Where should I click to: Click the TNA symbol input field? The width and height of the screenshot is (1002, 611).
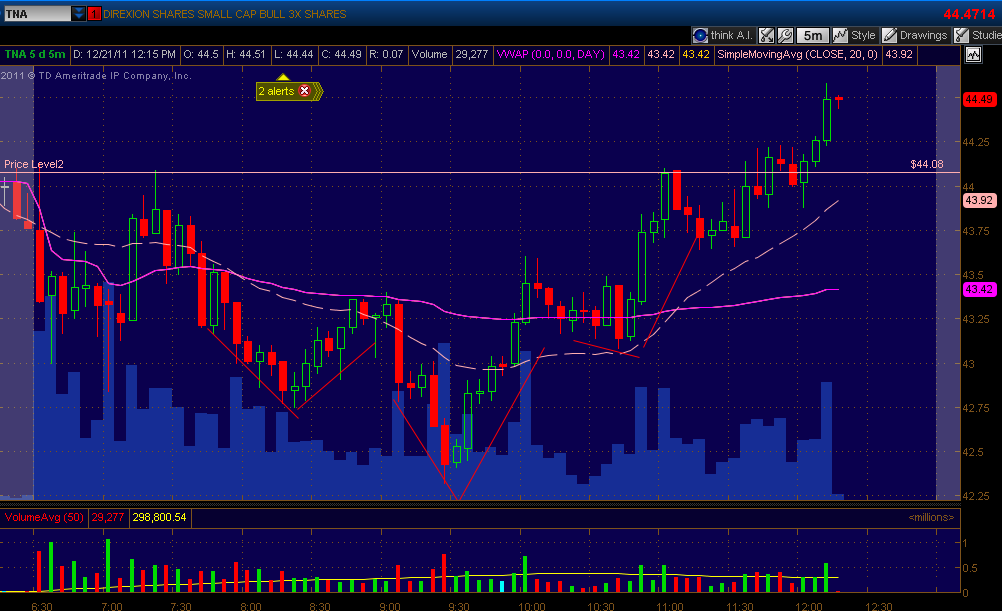[x=37, y=13]
